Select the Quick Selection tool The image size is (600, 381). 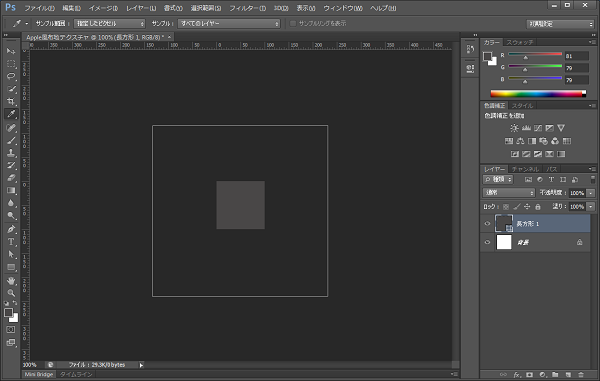(x=11, y=89)
